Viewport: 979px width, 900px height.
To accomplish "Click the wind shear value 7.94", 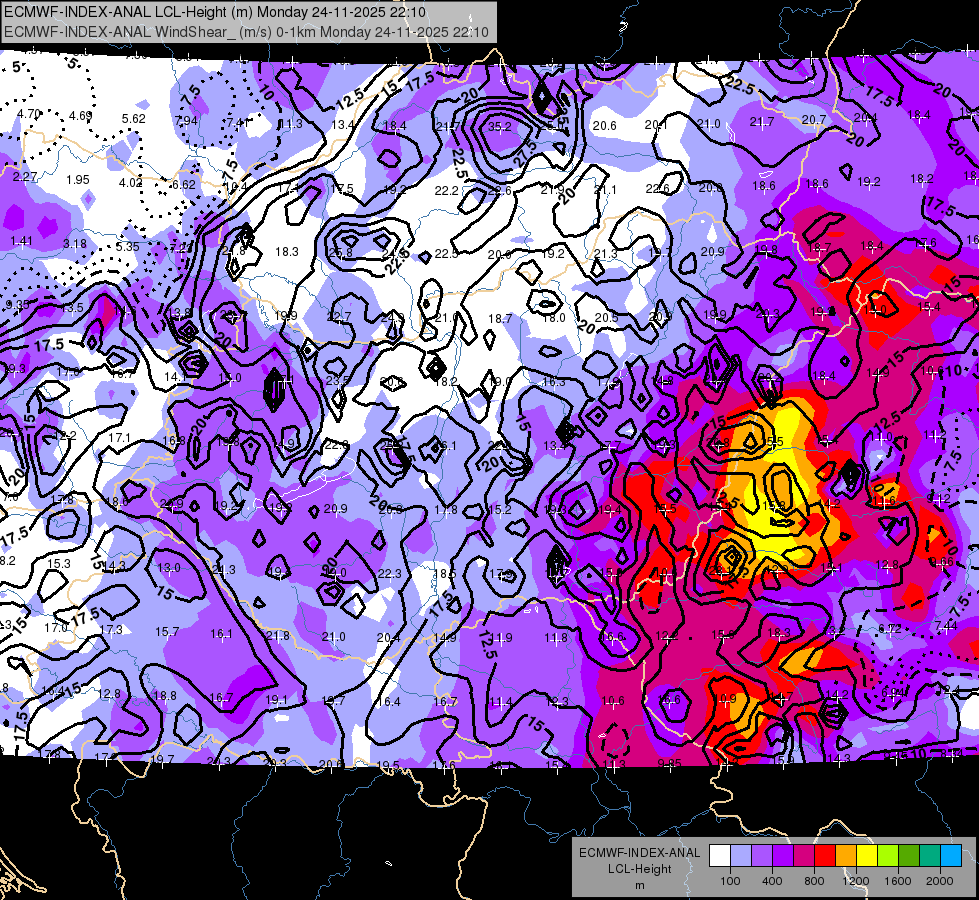I will [186, 121].
